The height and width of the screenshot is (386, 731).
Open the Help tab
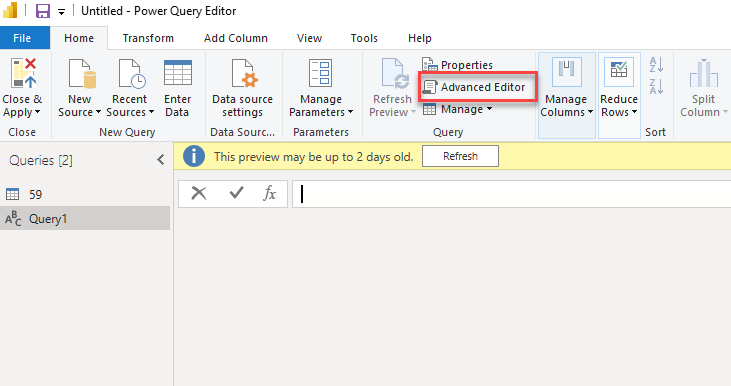(420, 38)
